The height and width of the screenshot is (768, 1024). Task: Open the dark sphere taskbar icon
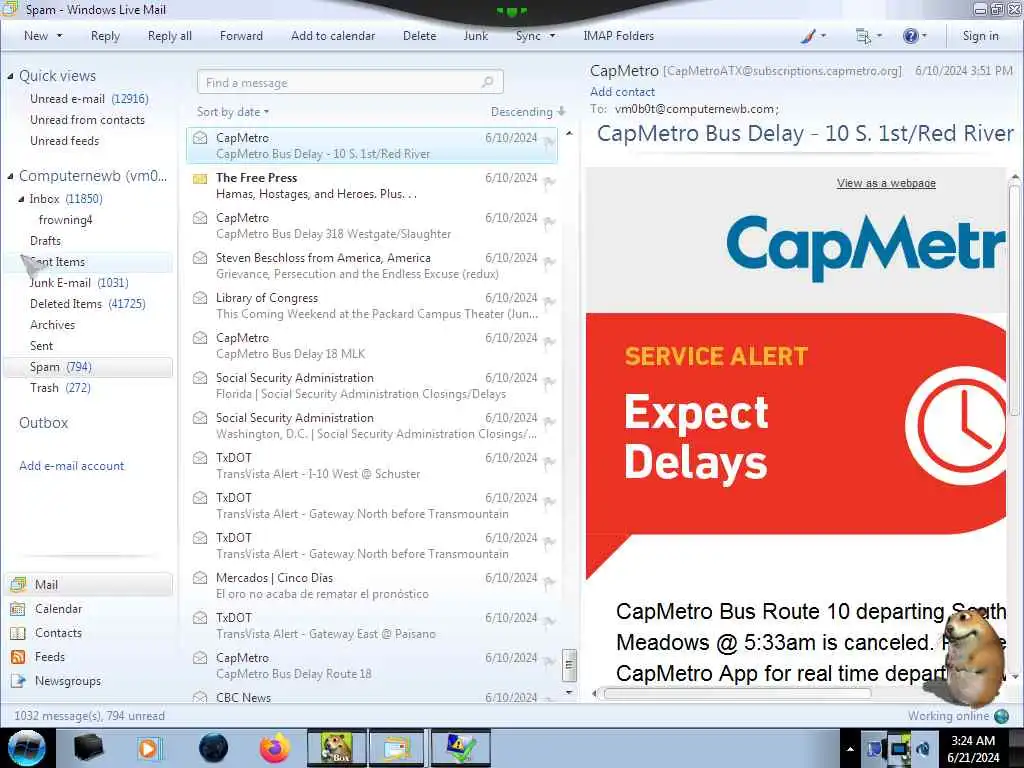click(x=214, y=748)
